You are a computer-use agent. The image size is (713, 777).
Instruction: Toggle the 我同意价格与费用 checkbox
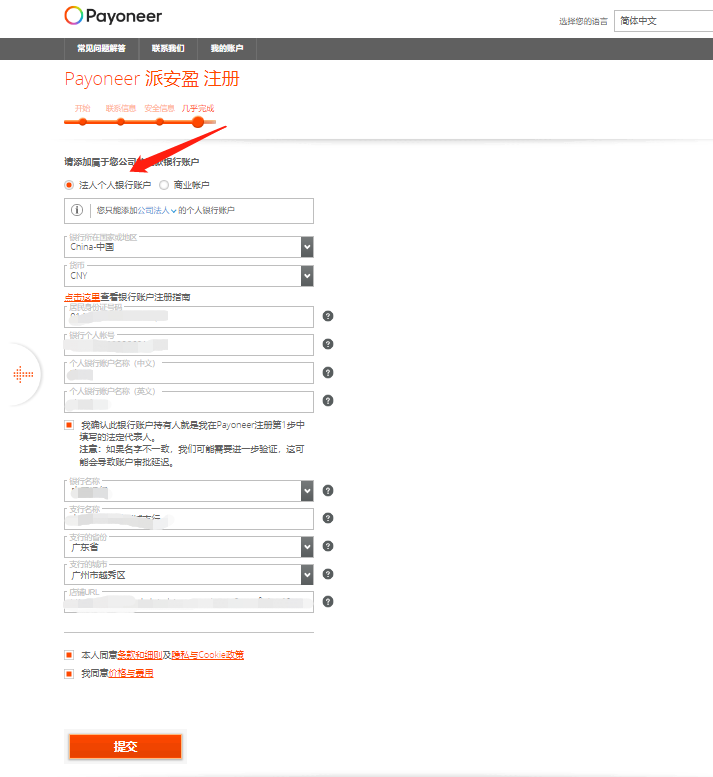tap(69, 673)
